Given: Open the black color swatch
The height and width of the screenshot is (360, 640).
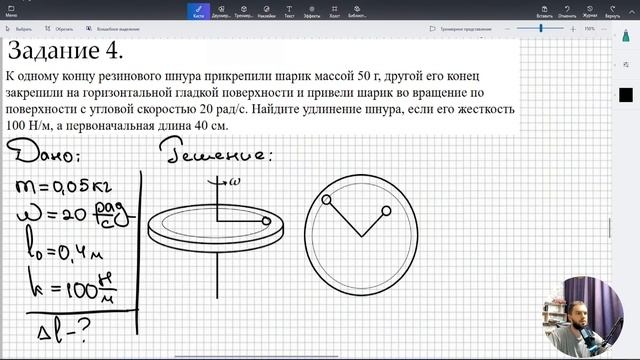Looking at the screenshot, I should coord(626,95).
